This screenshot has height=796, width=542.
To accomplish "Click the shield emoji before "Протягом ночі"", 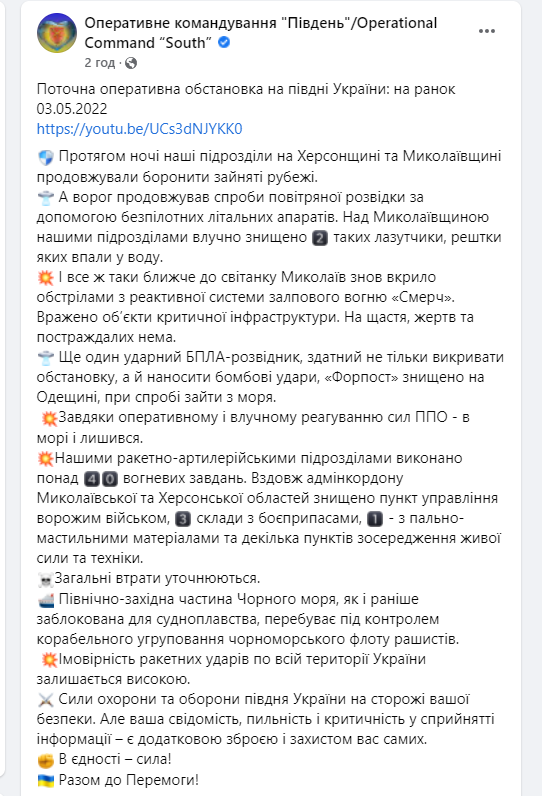I will tap(46, 157).
